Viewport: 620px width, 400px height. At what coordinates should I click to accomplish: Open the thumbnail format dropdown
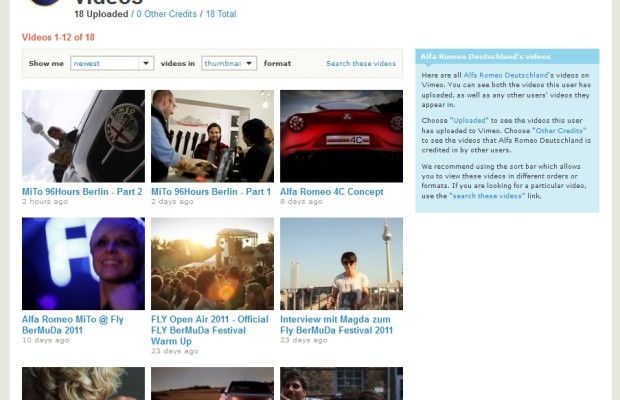(x=229, y=63)
